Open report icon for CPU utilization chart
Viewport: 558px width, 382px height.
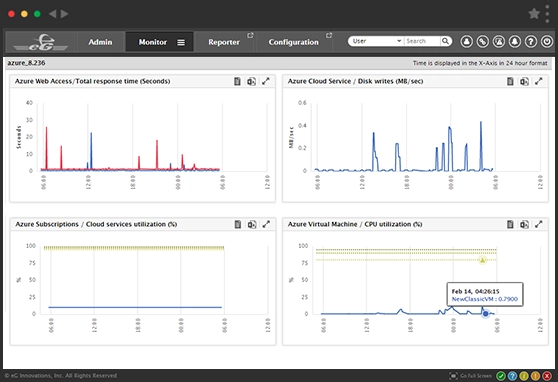click(510, 224)
